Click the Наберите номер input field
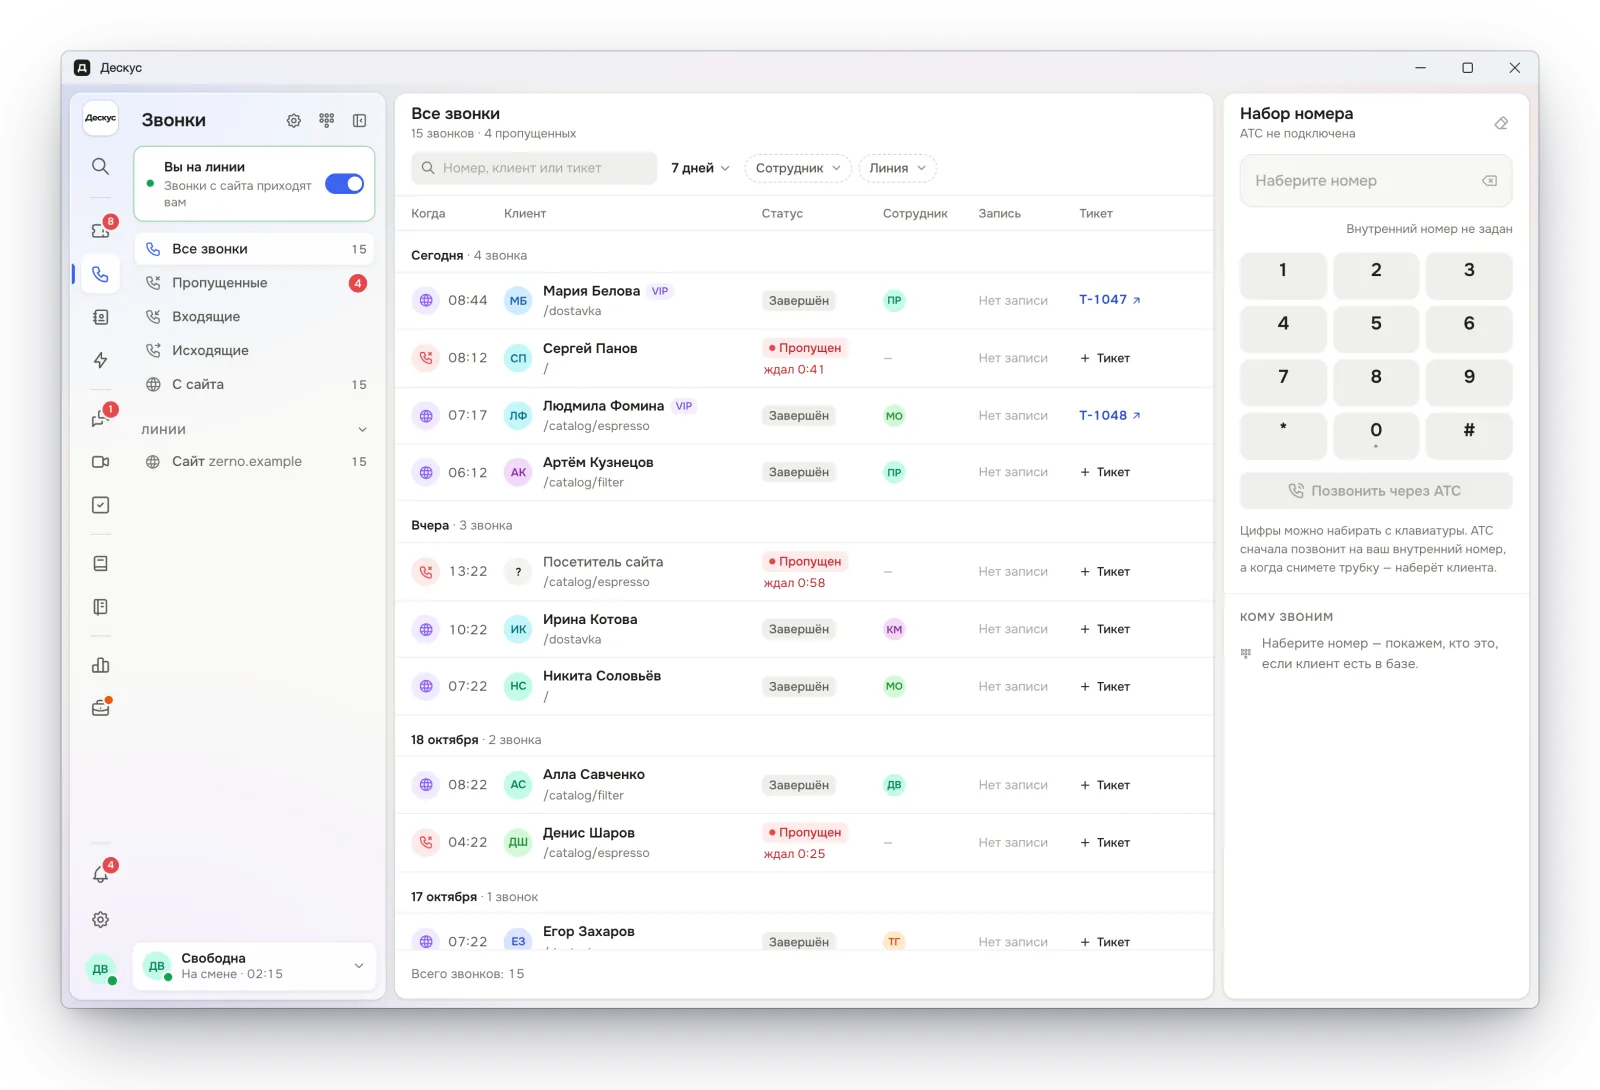 [x=1376, y=181]
